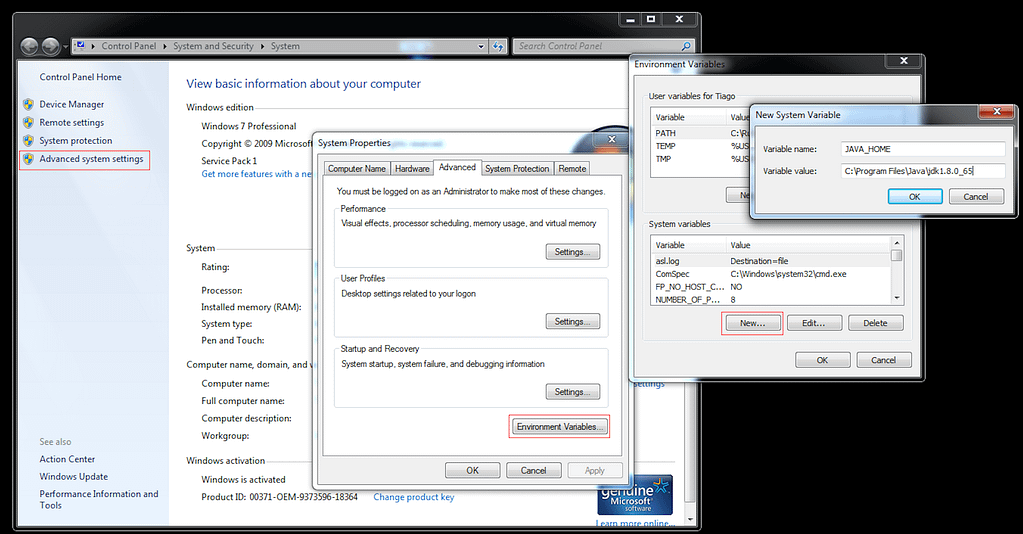Screen dimensions: 1023x534
Task: Click the search magnifier icon in Control Panel
Action: click(686, 46)
